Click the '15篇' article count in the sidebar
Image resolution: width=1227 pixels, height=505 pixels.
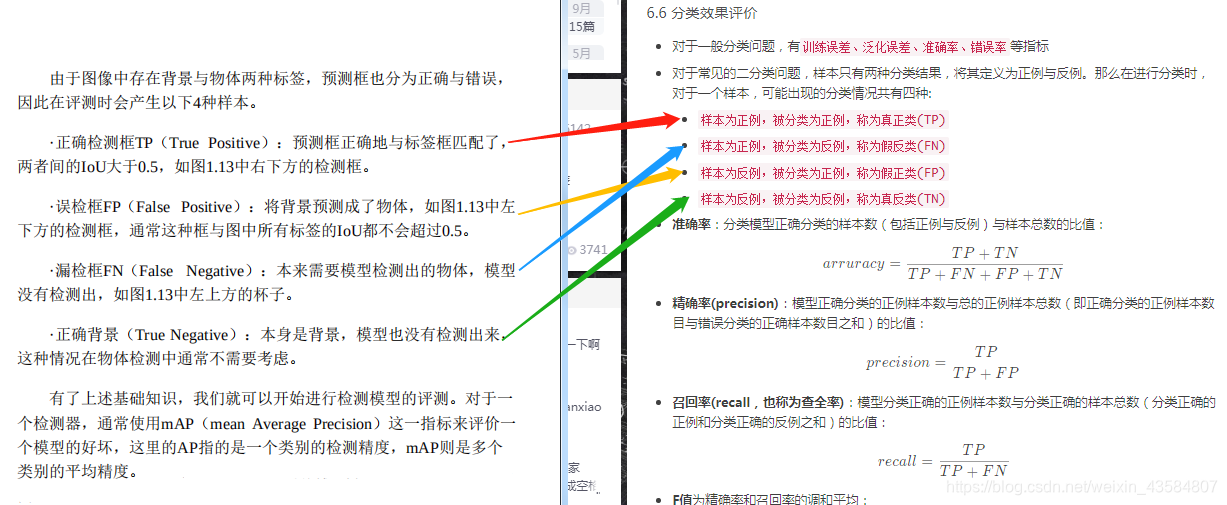(583, 26)
